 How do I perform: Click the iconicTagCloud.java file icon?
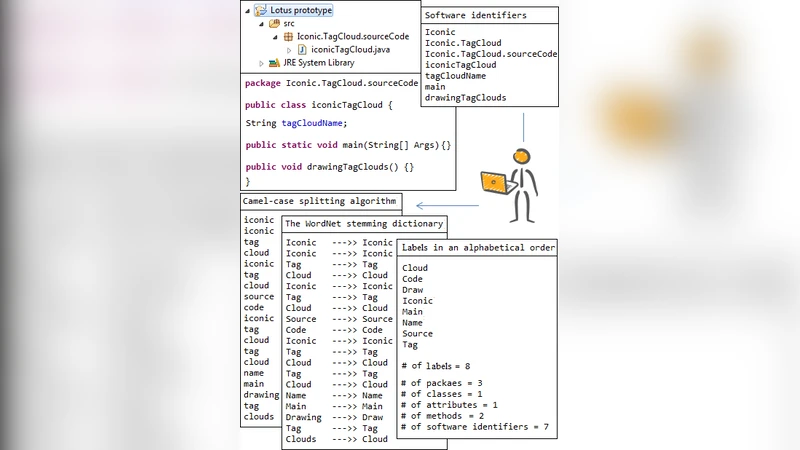tap(302, 49)
